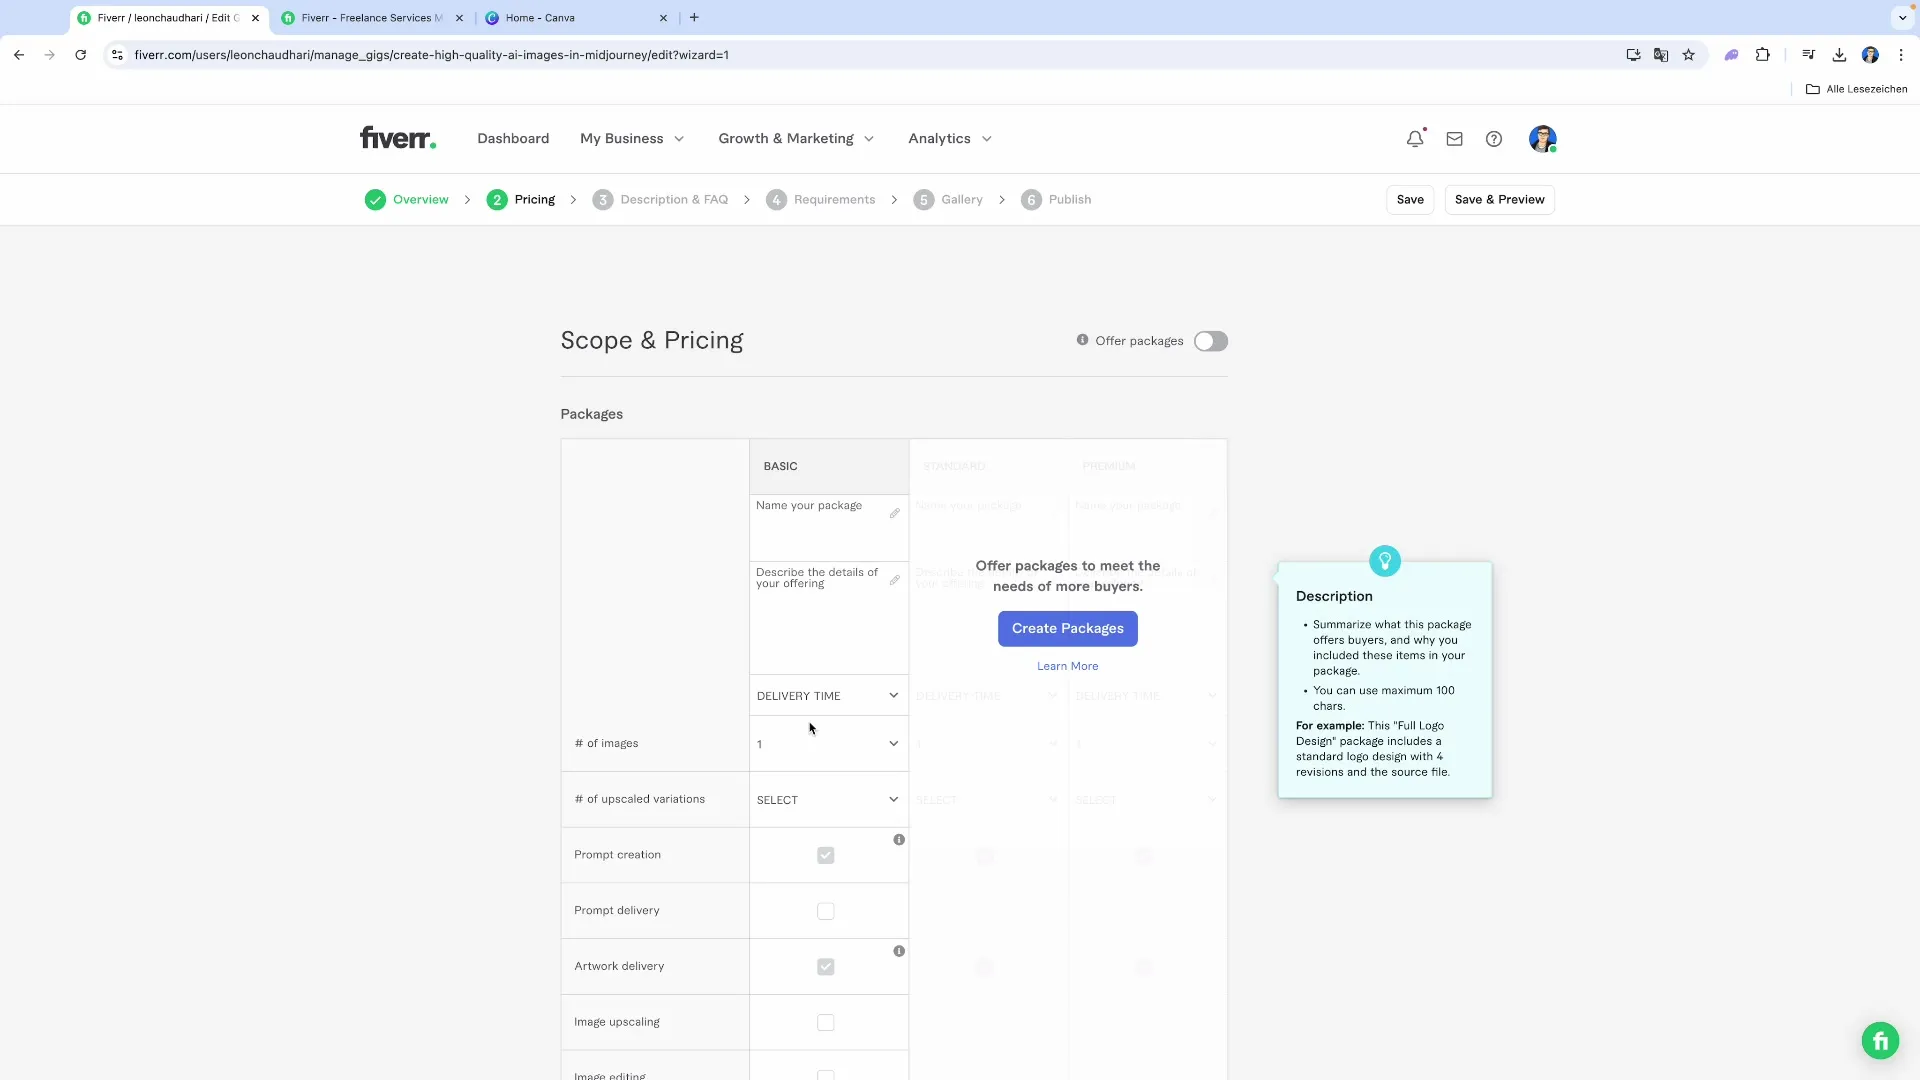Click the Create Packages button
The image size is (1920, 1080).
pos(1067,628)
